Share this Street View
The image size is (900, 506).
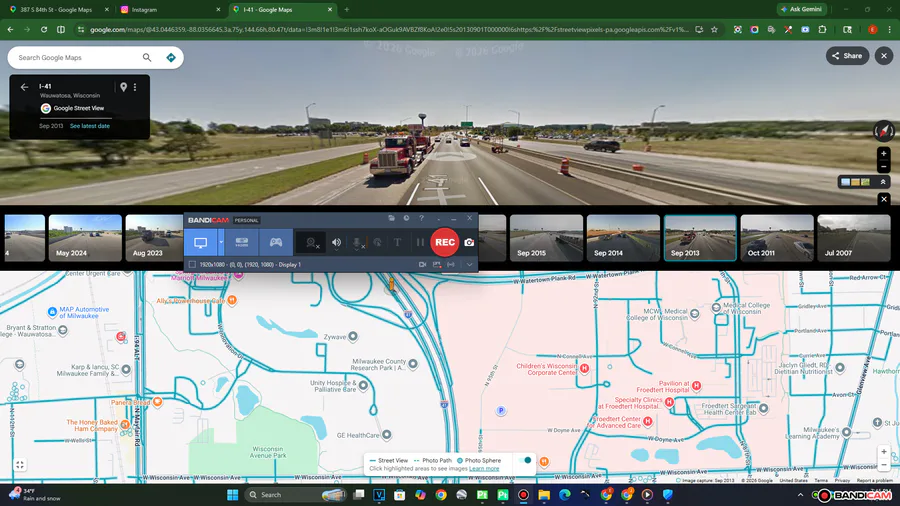point(847,56)
